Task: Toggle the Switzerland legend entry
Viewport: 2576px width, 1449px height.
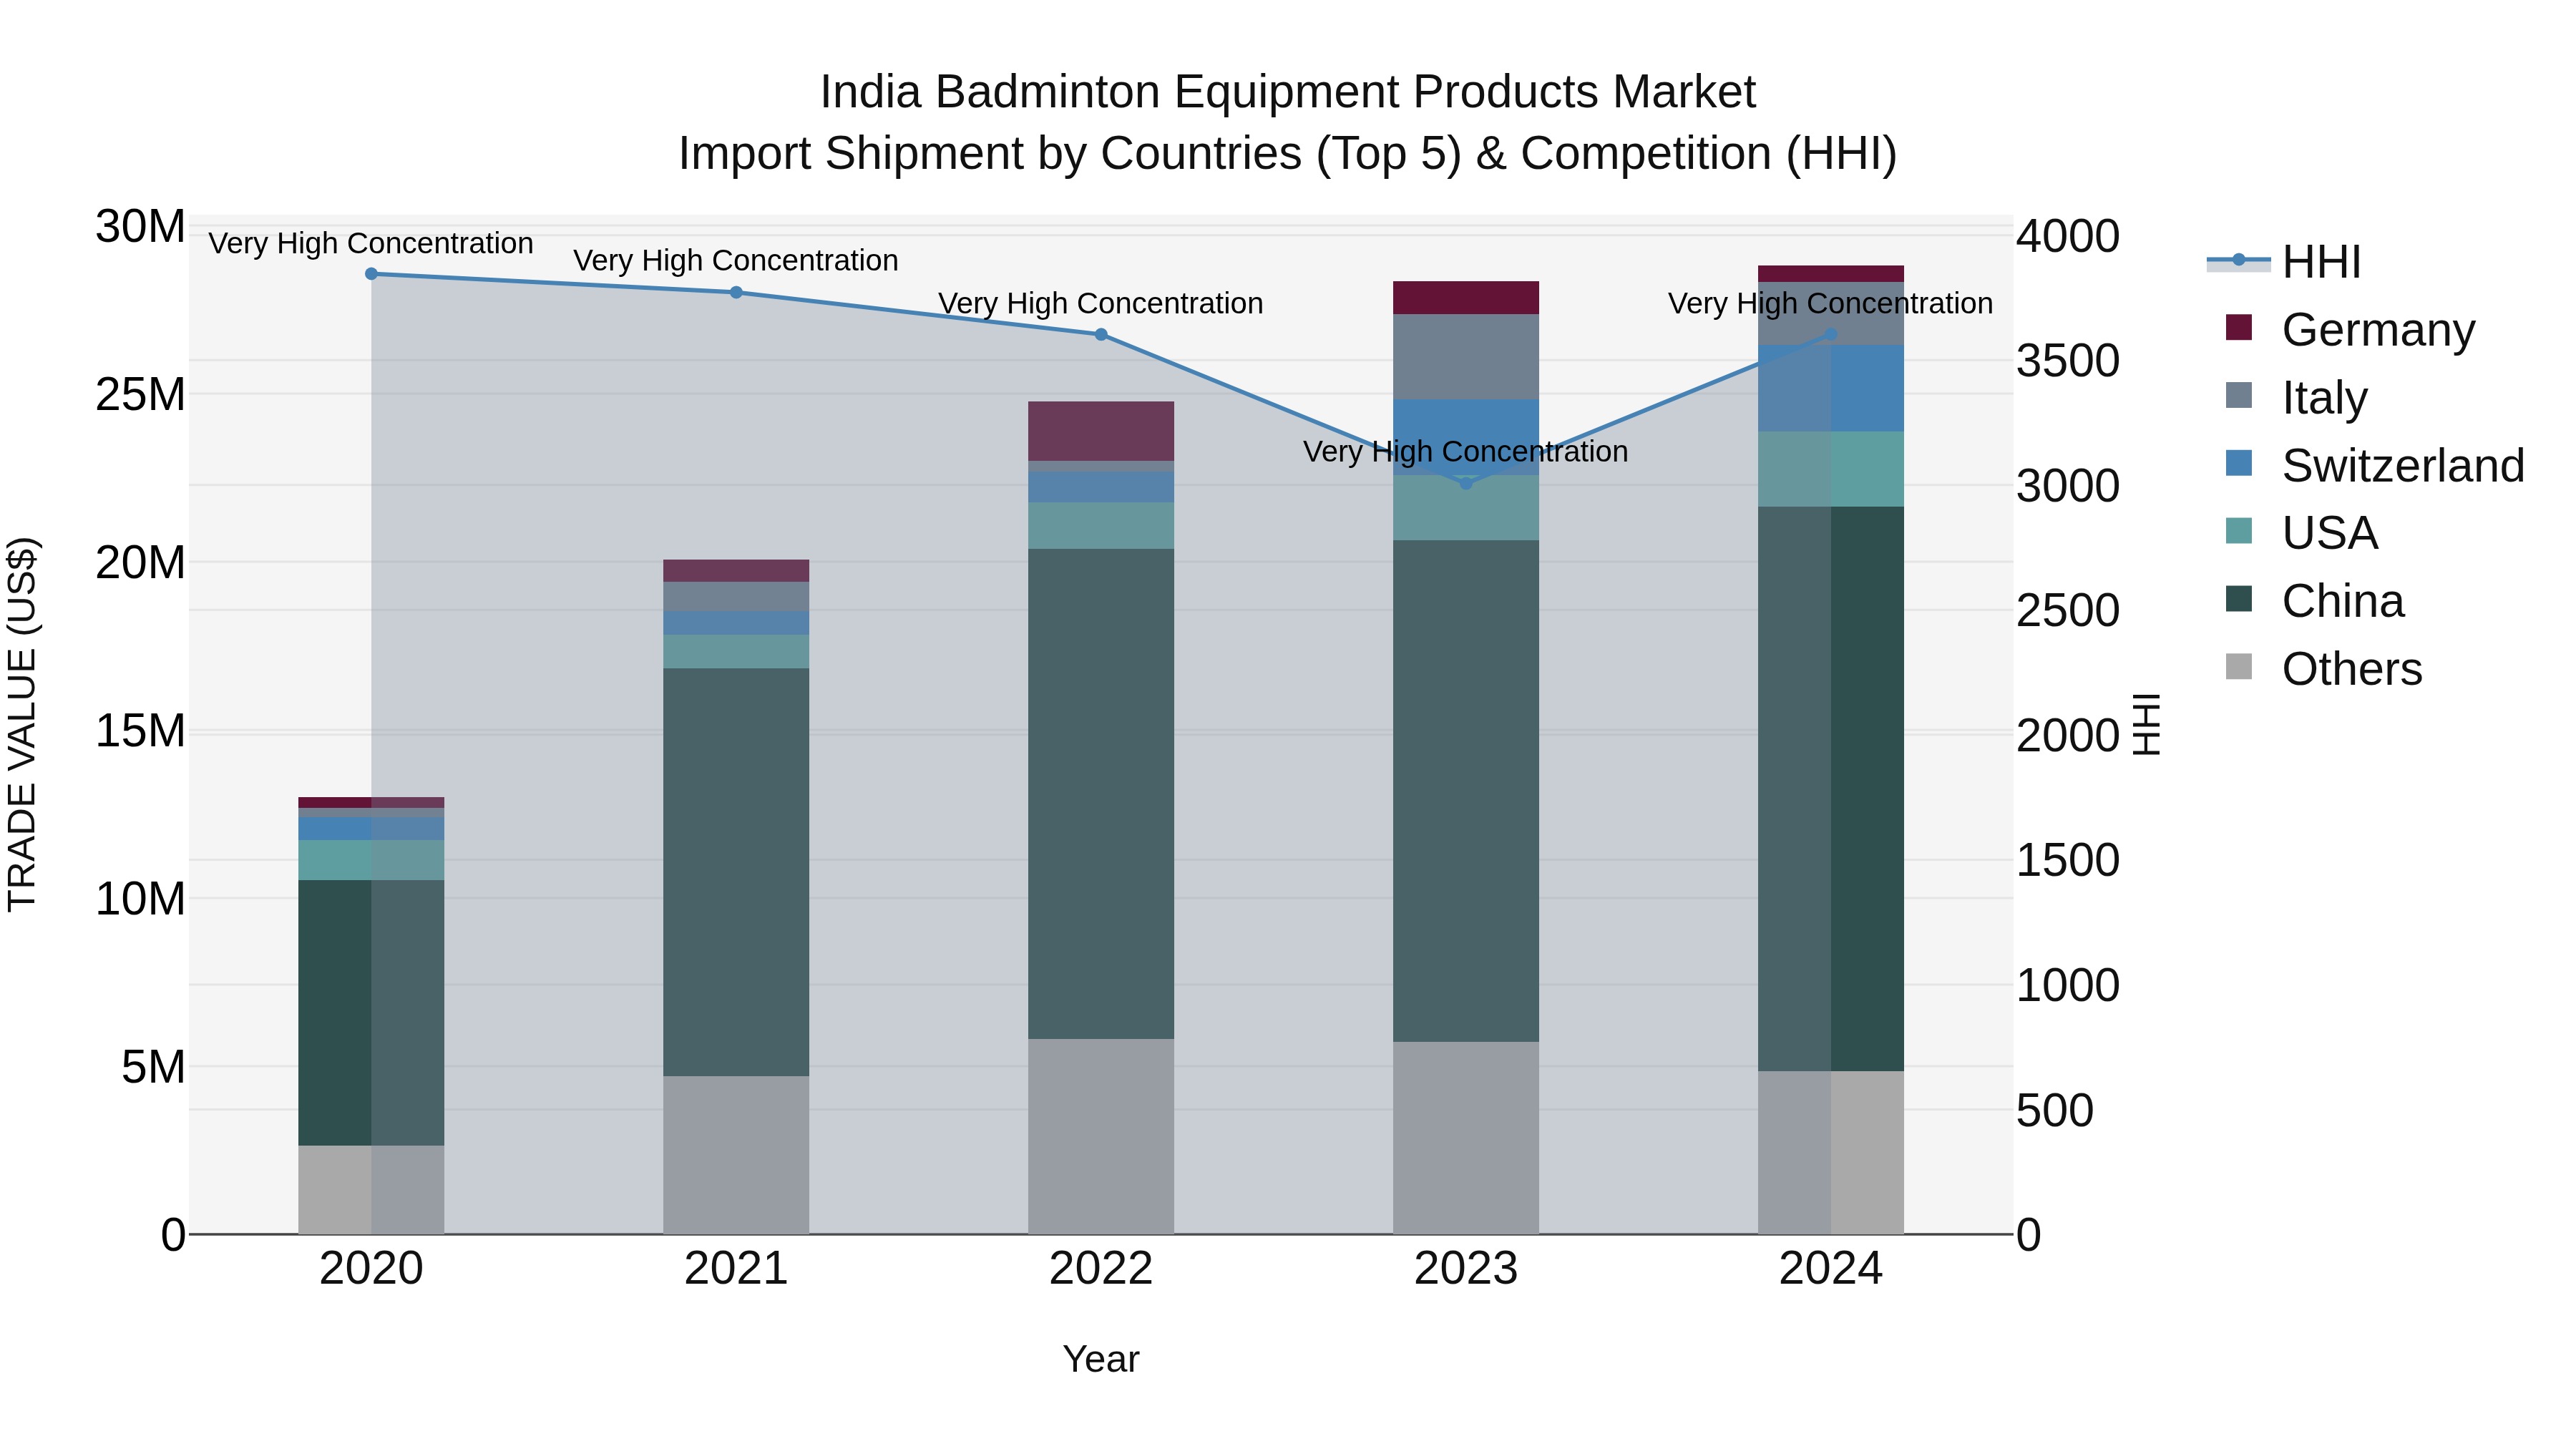Action: [x=2375, y=465]
